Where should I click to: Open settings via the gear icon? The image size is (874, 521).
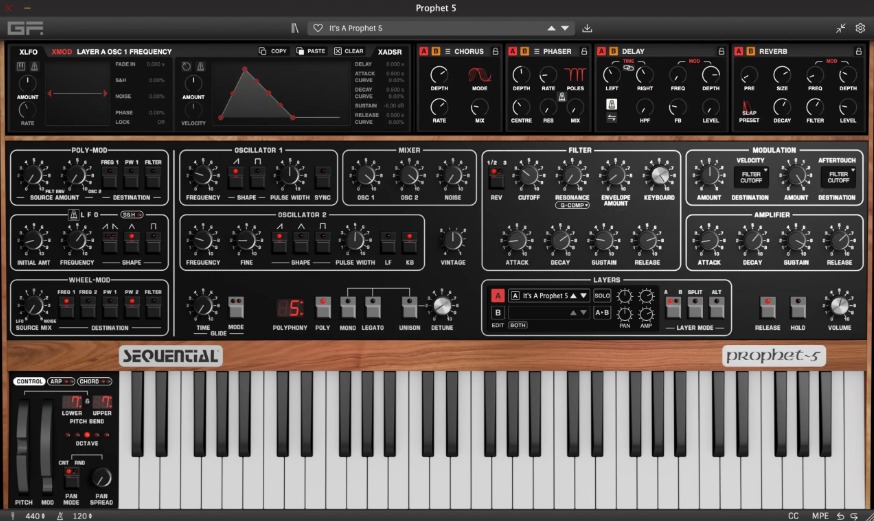click(860, 28)
